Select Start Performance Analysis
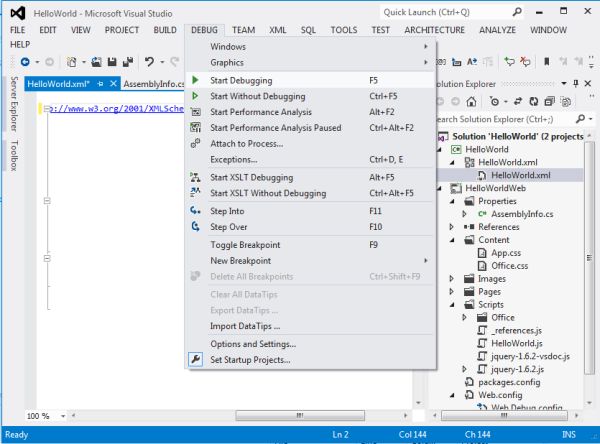The height and width of the screenshot is (444, 600). coord(310,112)
